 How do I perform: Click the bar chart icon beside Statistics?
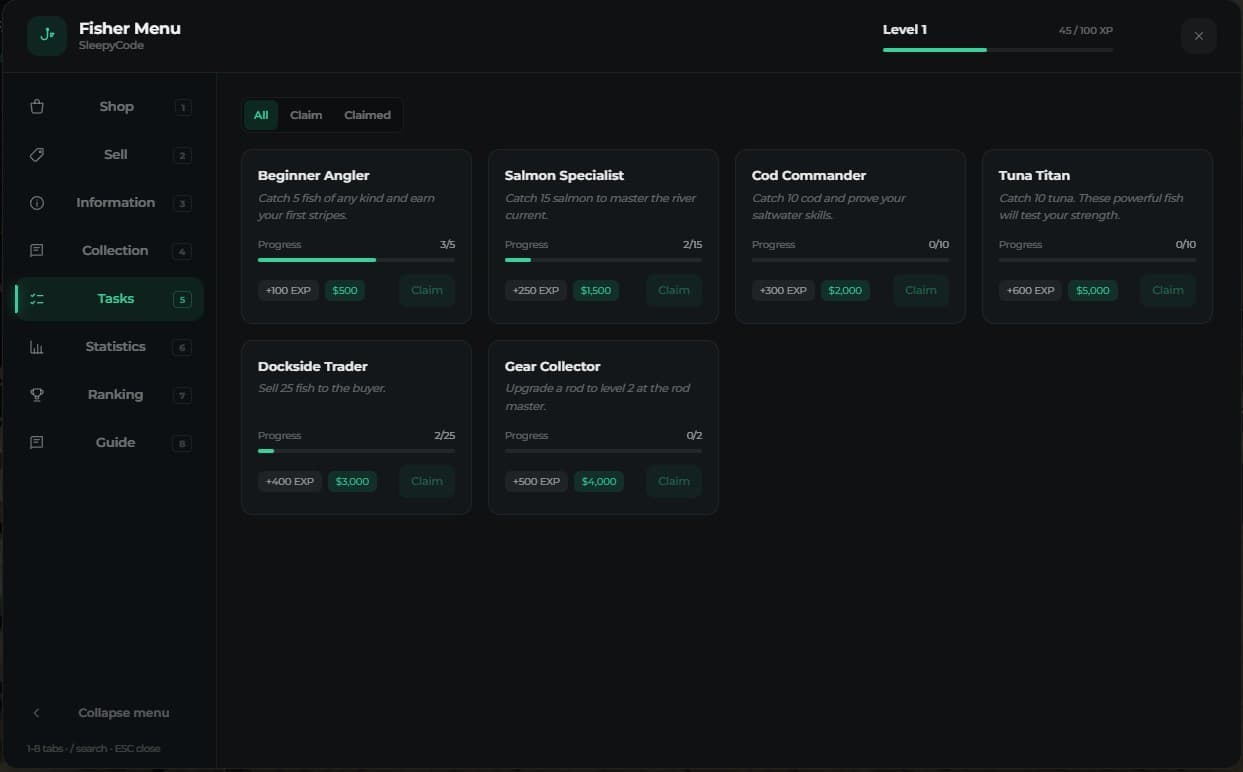click(37, 347)
